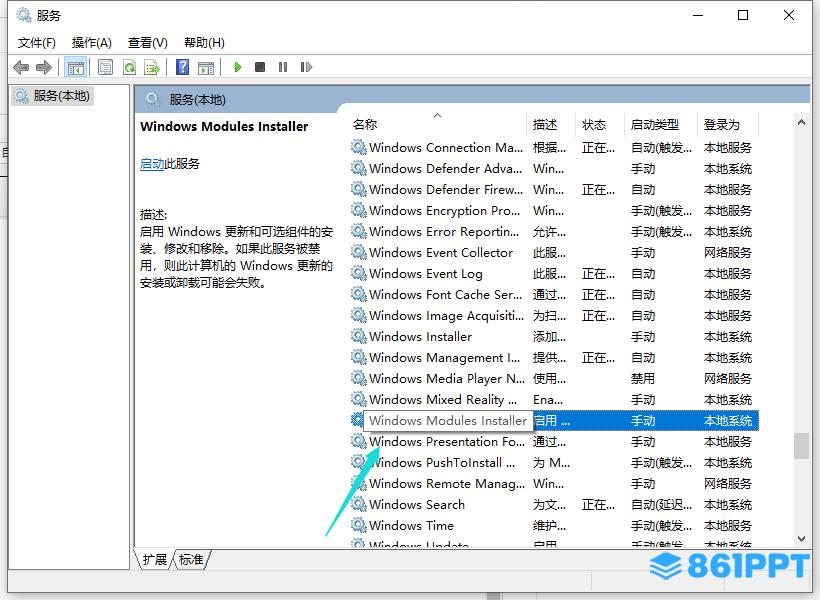Refresh the services list from the toolbar
This screenshot has width=820, height=600.
tap(129, 67)
